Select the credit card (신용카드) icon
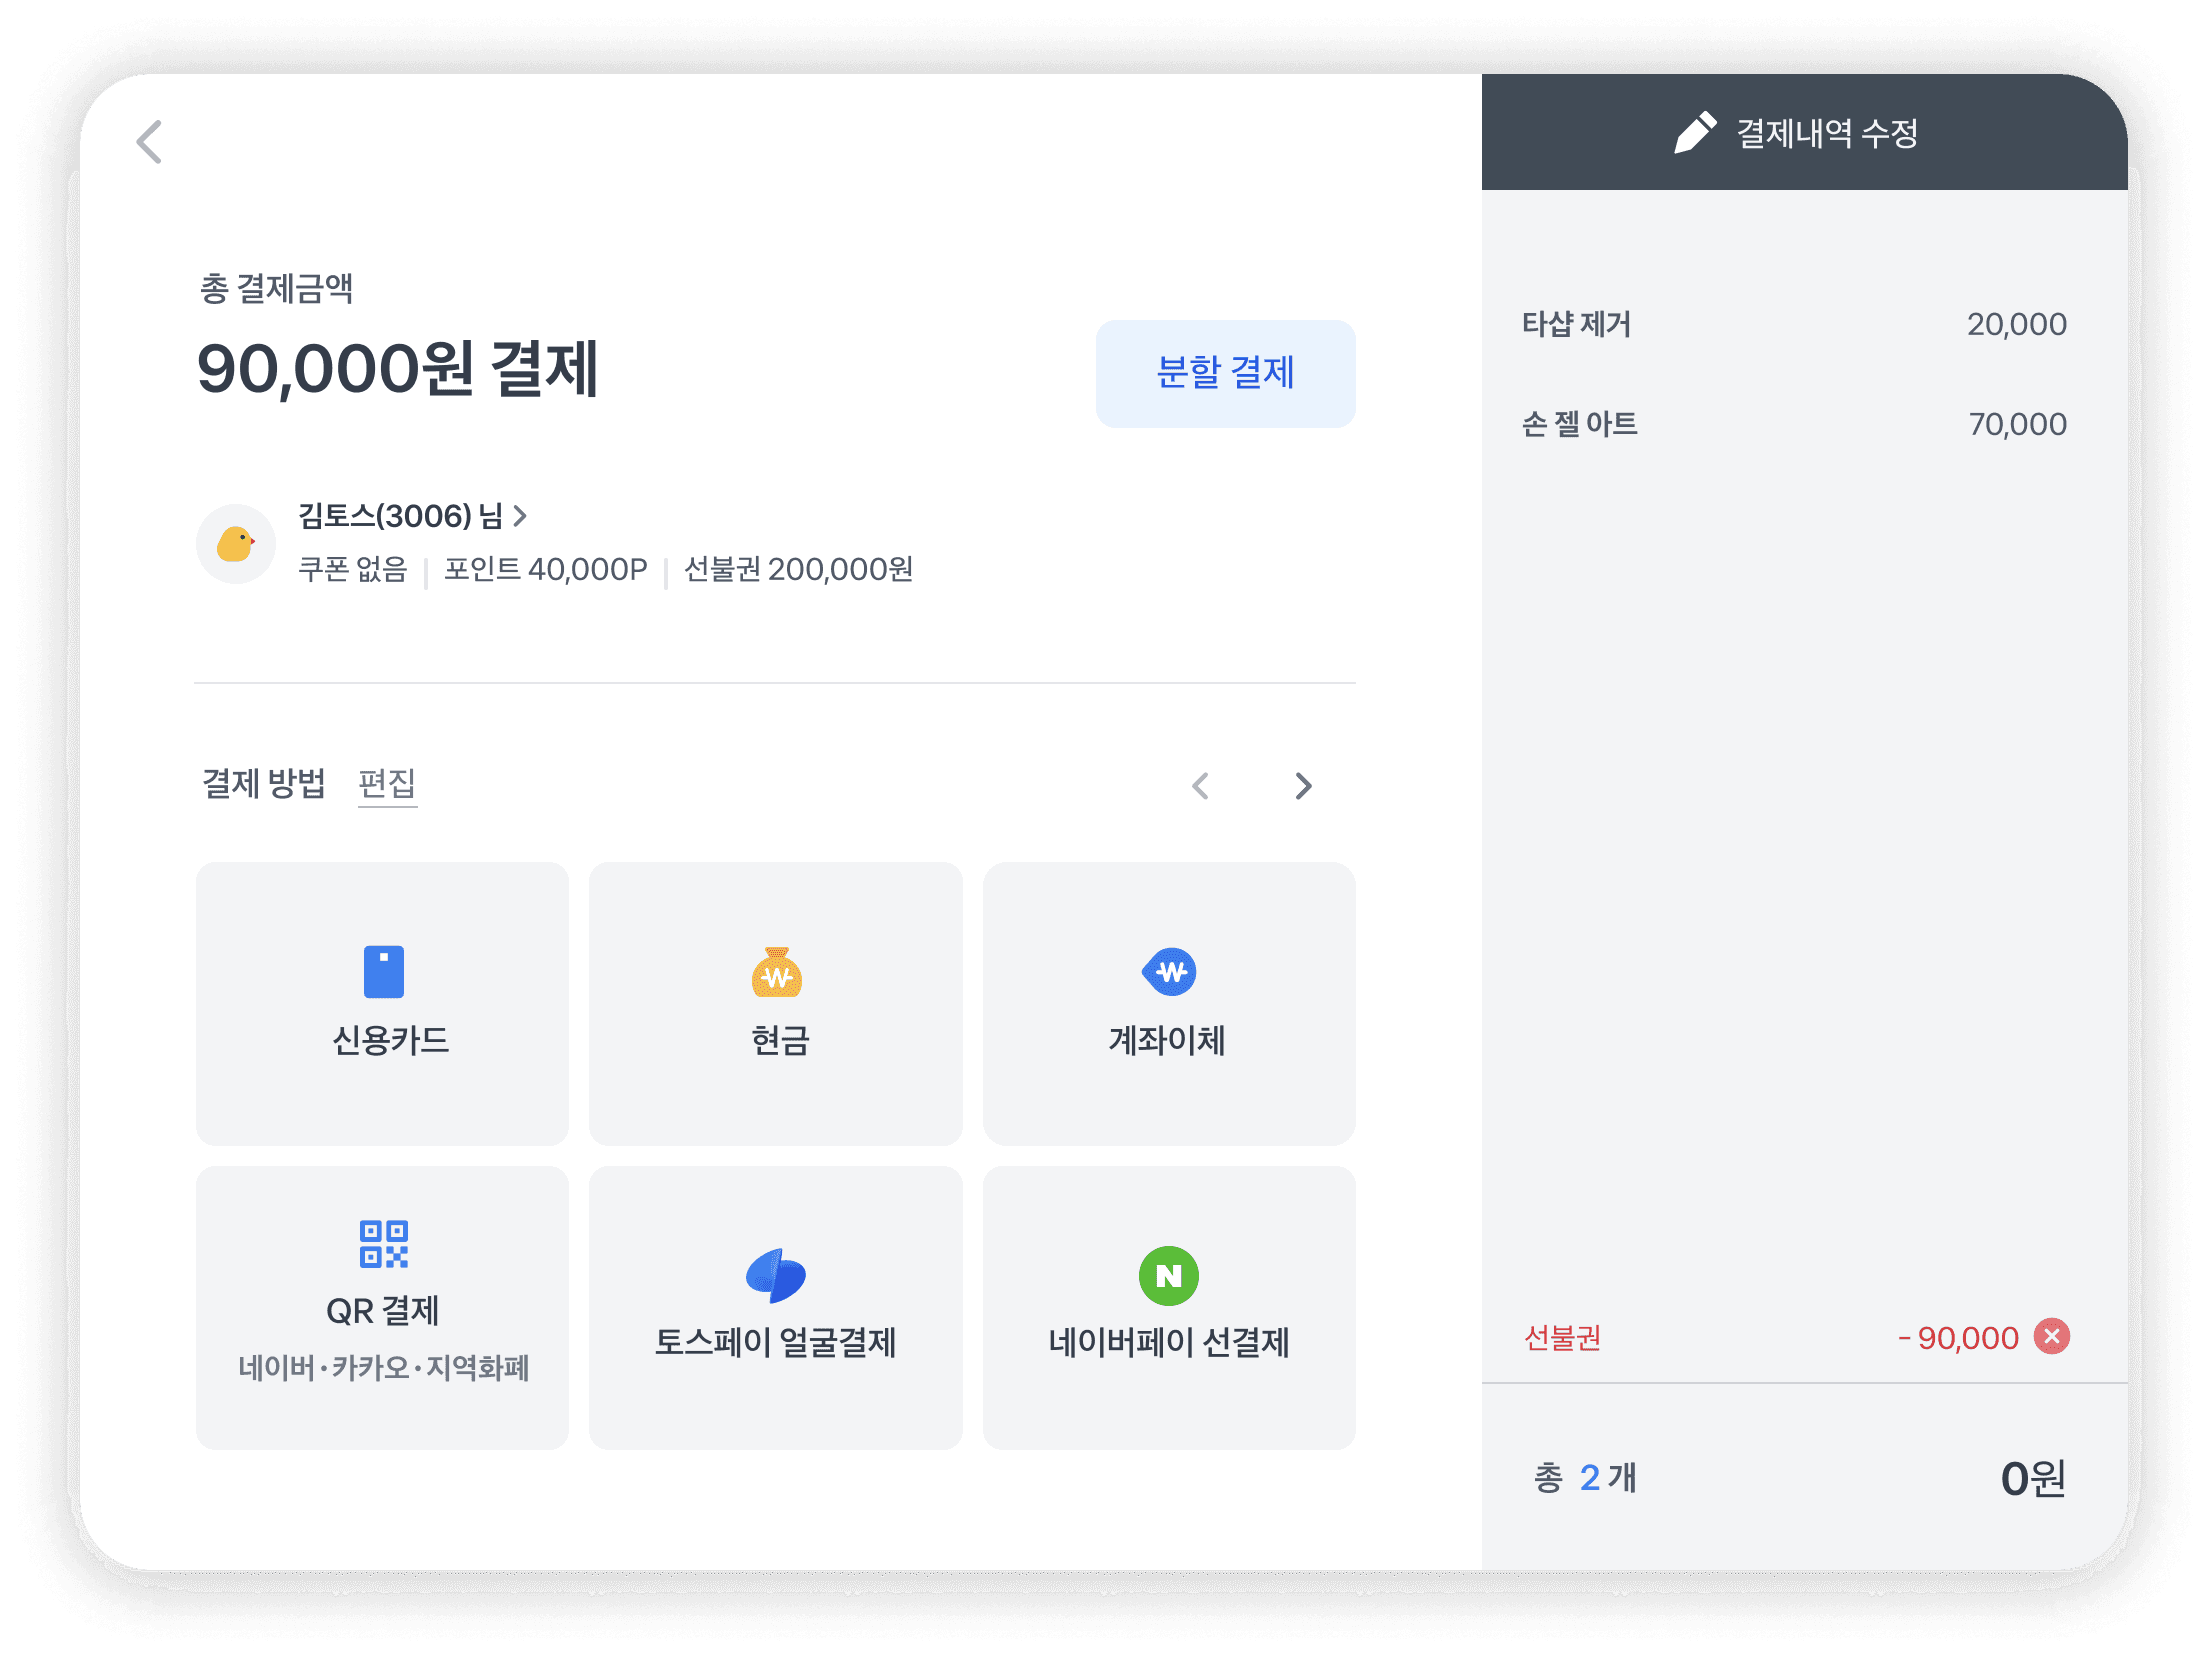 (383, 971)
